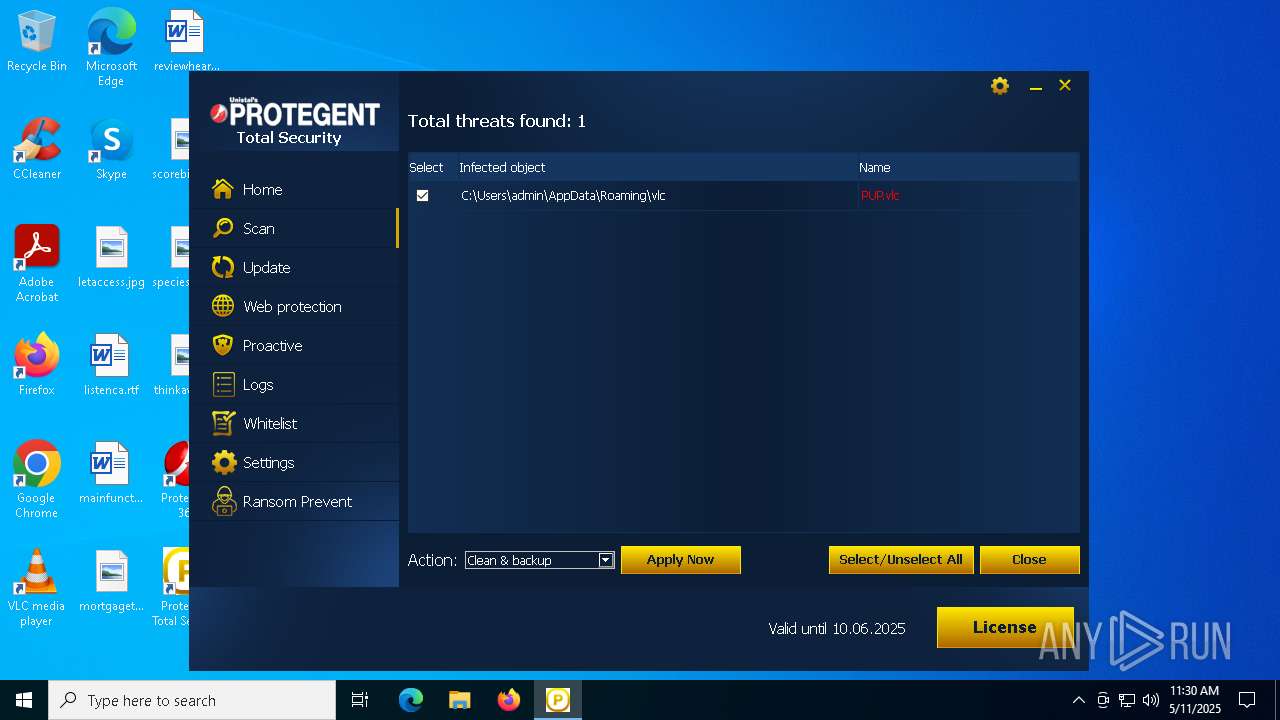This screenshot has height=720, width=1280.
Task: Click the Infected object column header
Action: 502,167
